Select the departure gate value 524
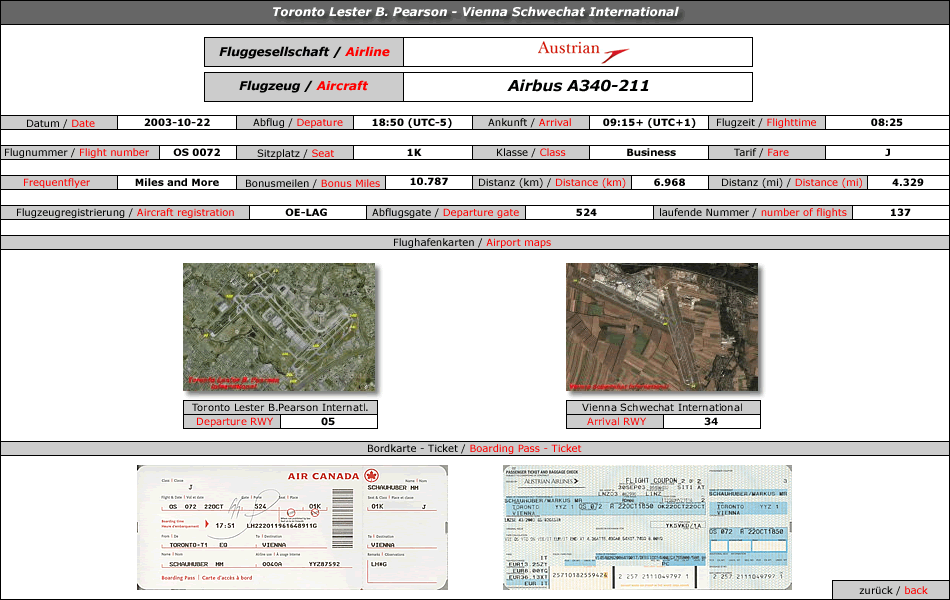950x600 pixels. point(586,212)
